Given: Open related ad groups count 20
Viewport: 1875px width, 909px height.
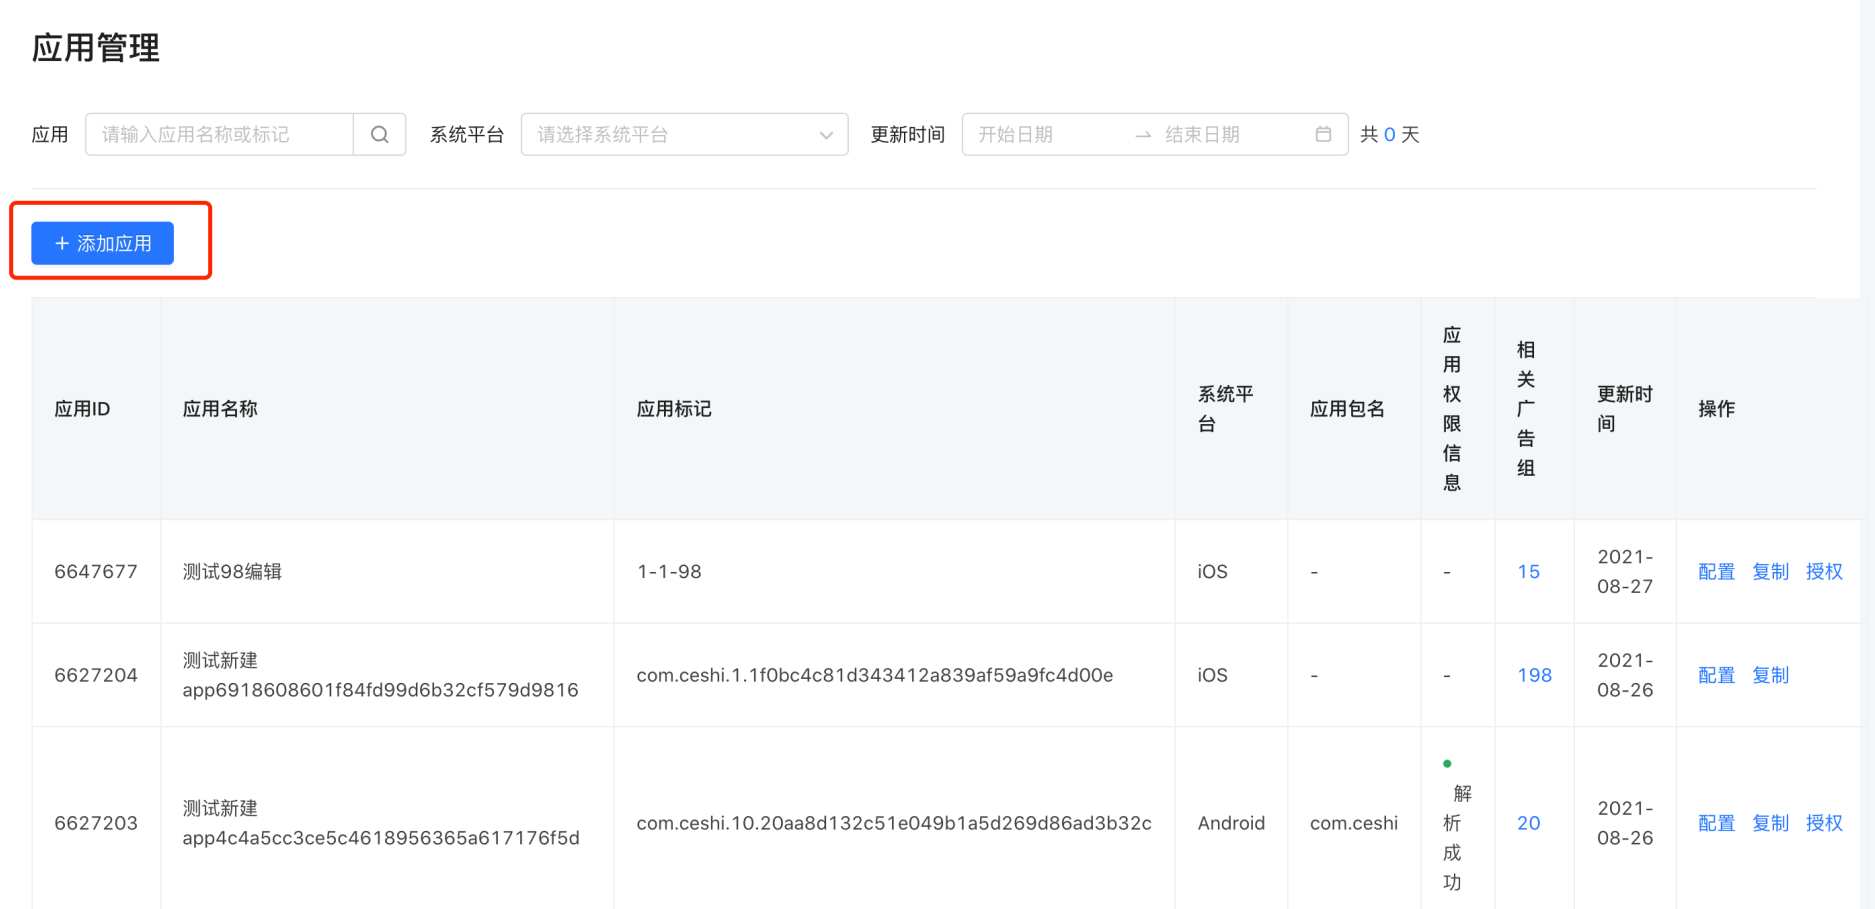Looking at the screenshot, I should click(x=1528, y=824).
